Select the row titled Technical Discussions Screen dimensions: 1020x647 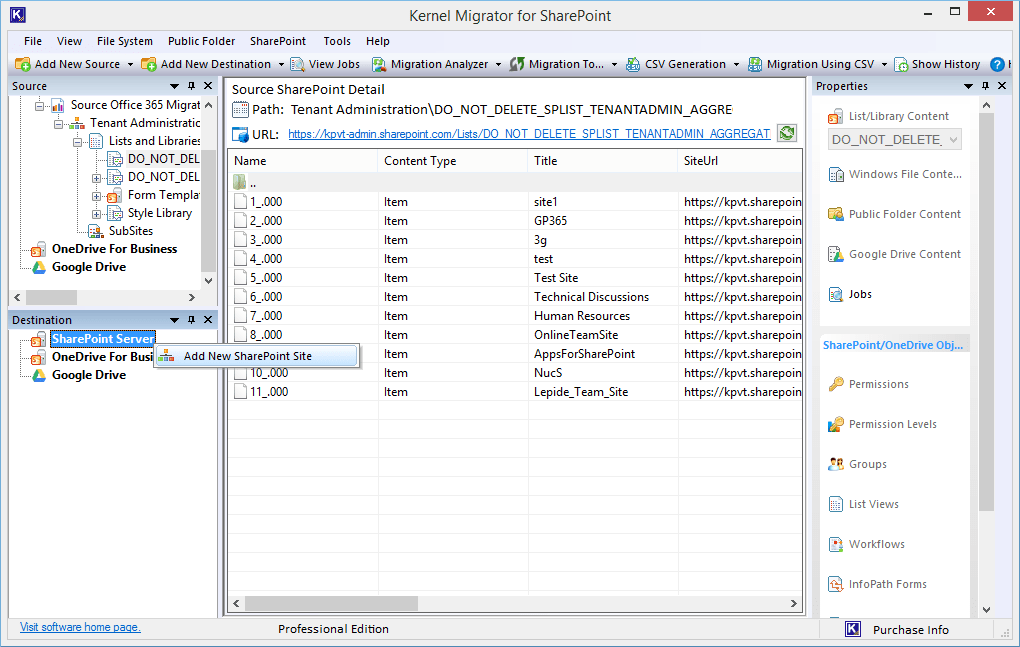[x=515, y=297]
